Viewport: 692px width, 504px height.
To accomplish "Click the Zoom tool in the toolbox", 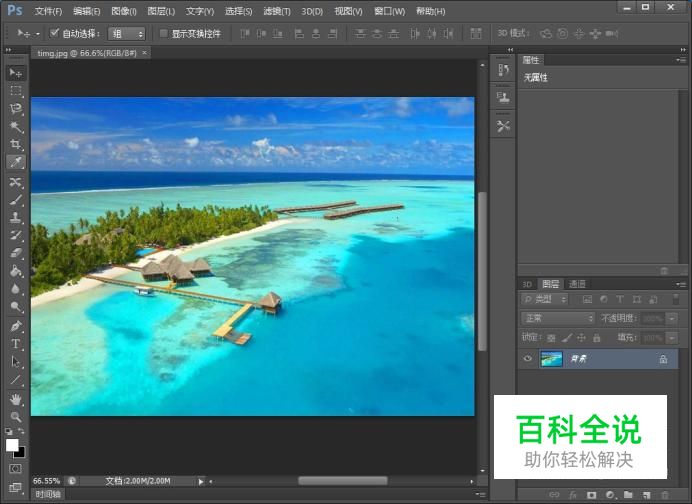I will coord(16,416).
